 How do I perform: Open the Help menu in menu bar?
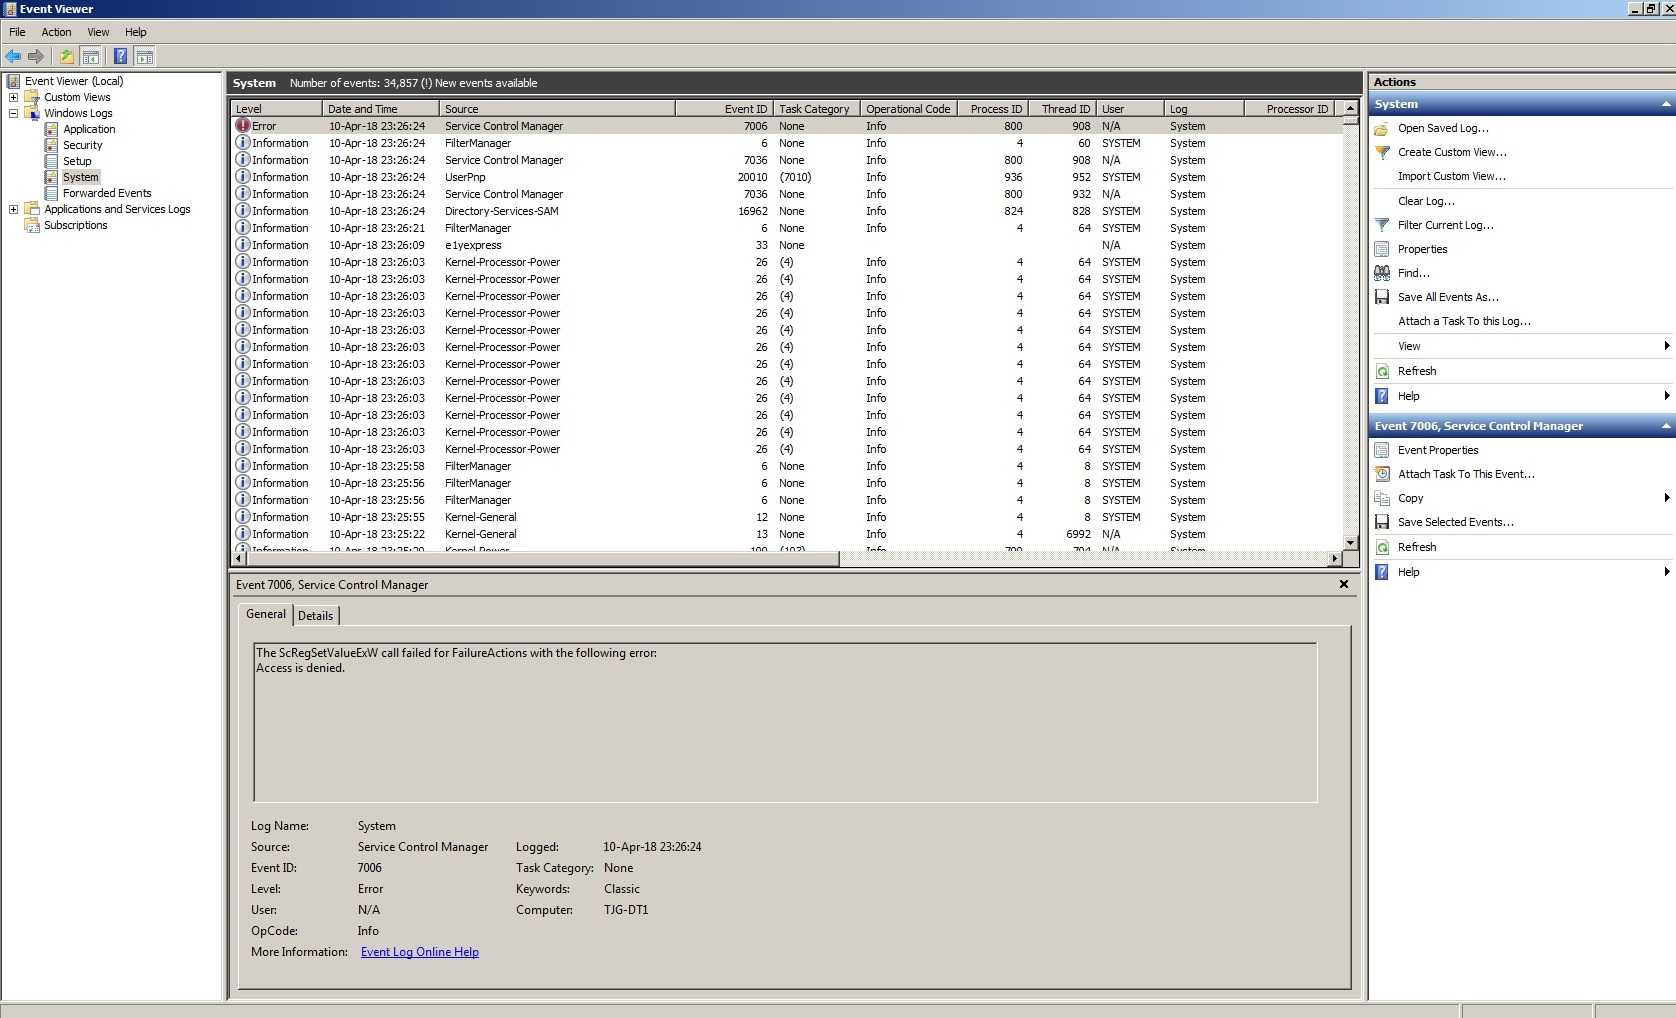[x=136, y=32]
